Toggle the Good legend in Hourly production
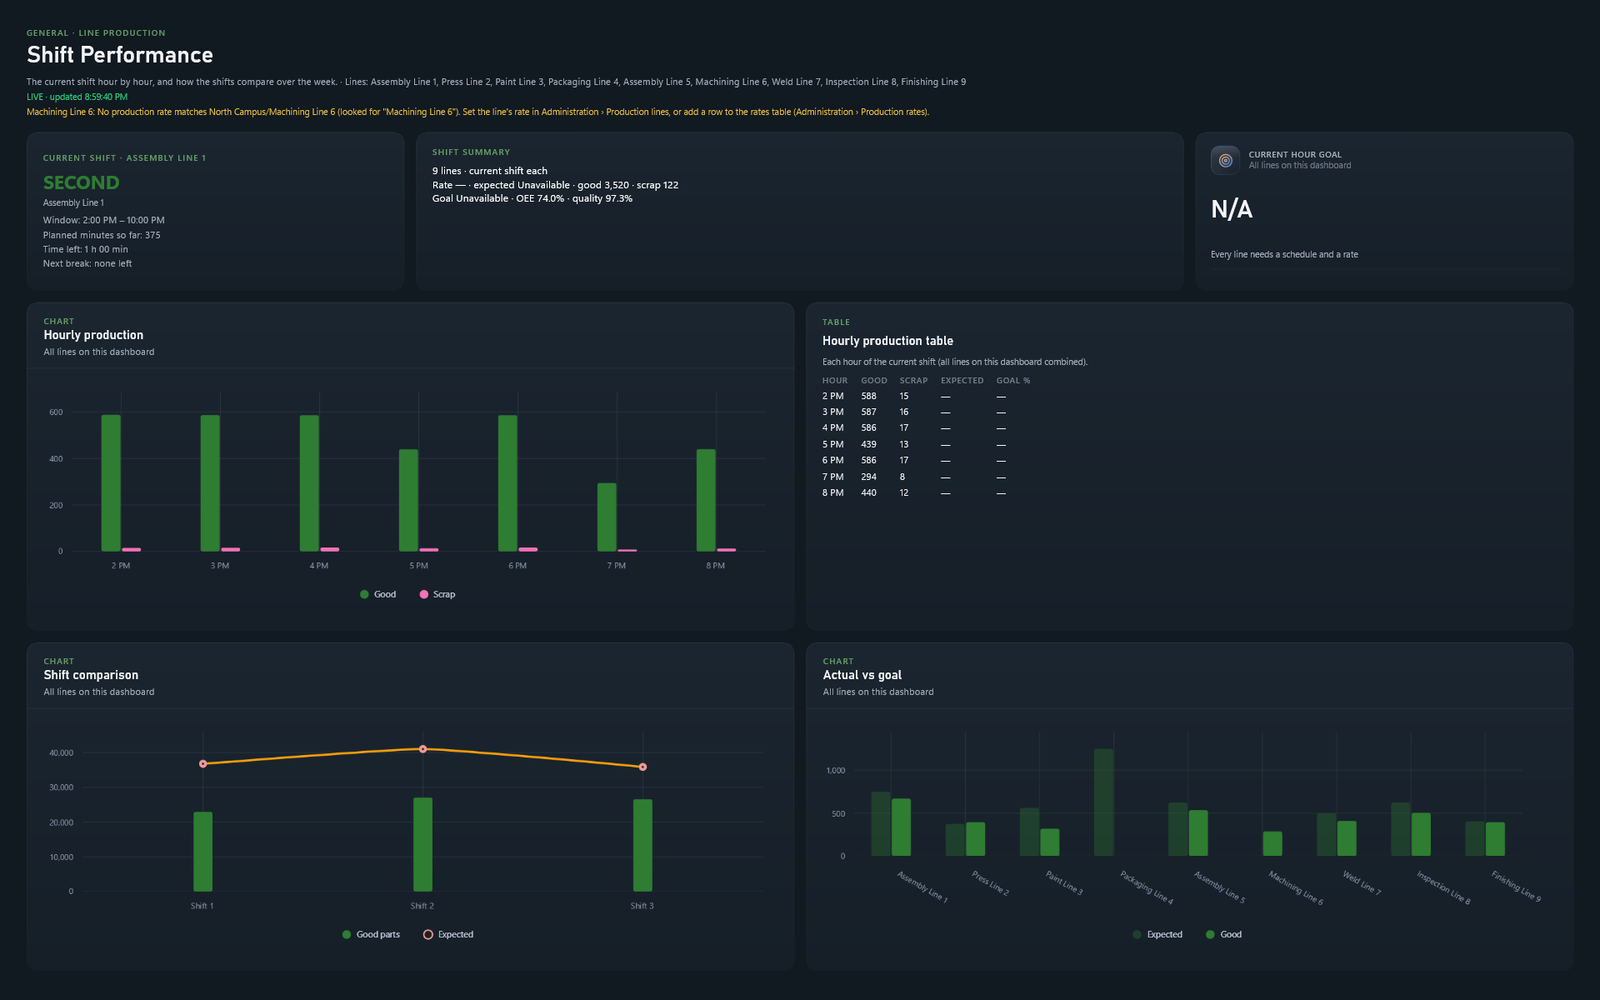The height and width of the screenshot is (1000, 1600). click(x=378, y=594)
